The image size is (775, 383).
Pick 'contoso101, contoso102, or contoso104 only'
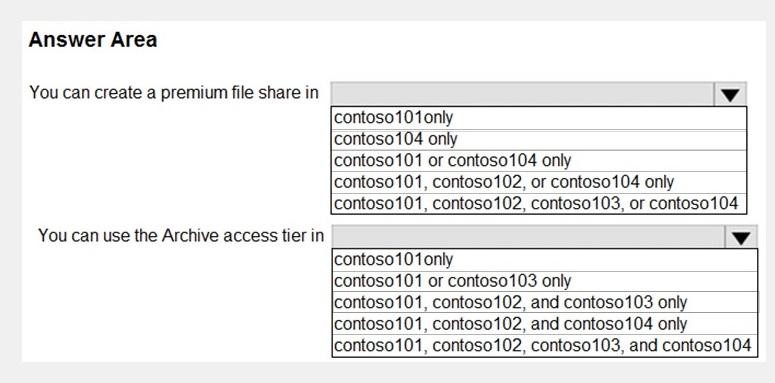point(538,182)
